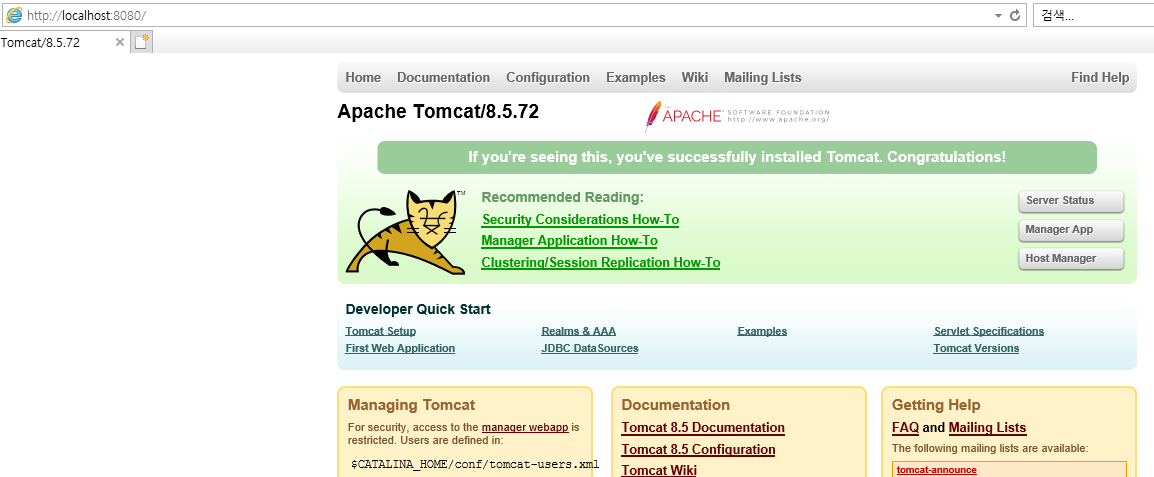Viewport: 1154px width, 477px height.
Task: Open Tomcat Versions link
Action: (x=976, y=348)
